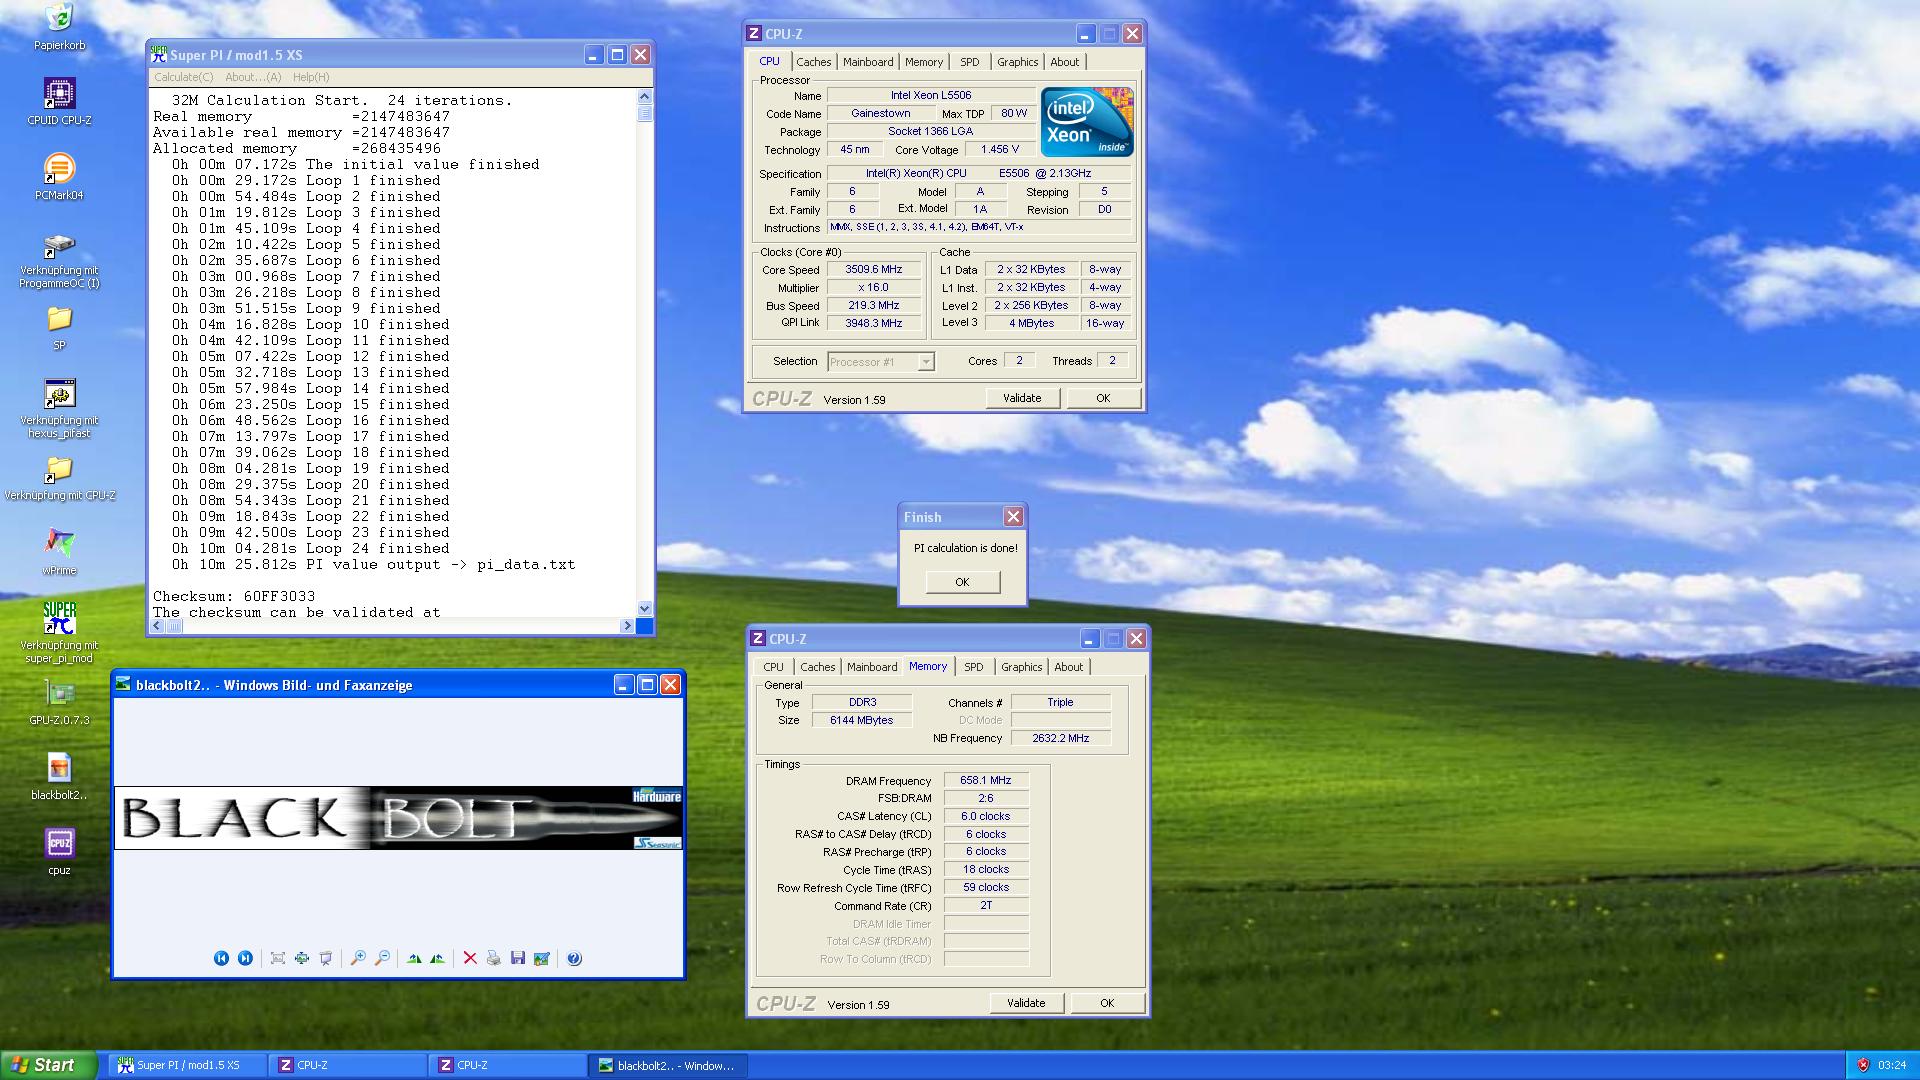Screen dimensions: 1920x1080
Task: Go to next image in picture viewer
Action: [x=245, y=958]
